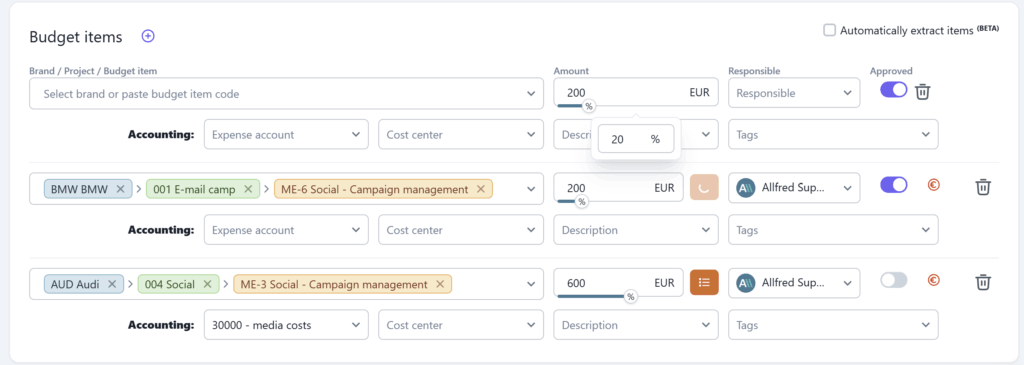
Task: Expand BMW brand/project selector chevron
Action: coord(531,189)
